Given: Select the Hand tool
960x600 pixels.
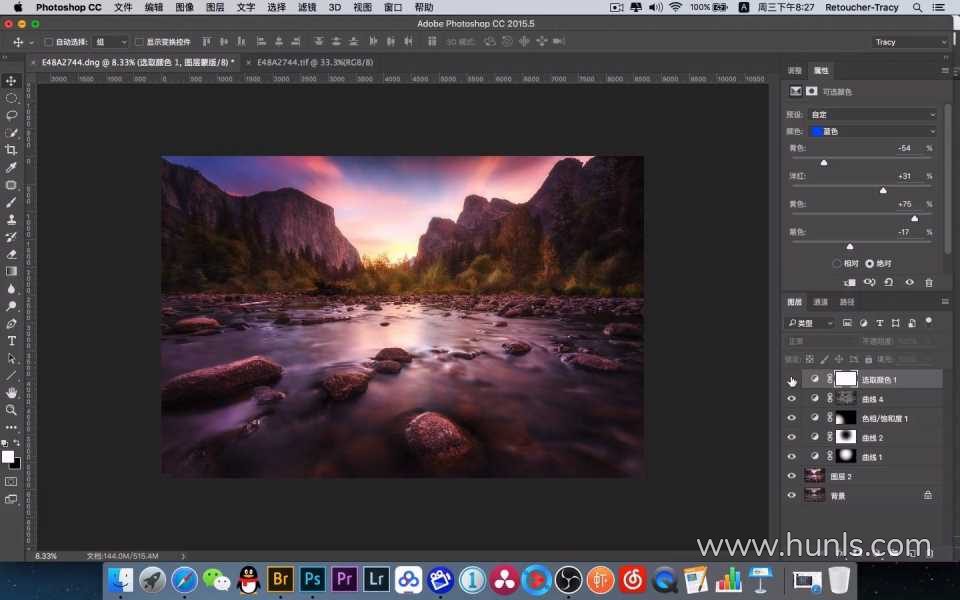Looking at the screenshot, I should coord(11,392).
